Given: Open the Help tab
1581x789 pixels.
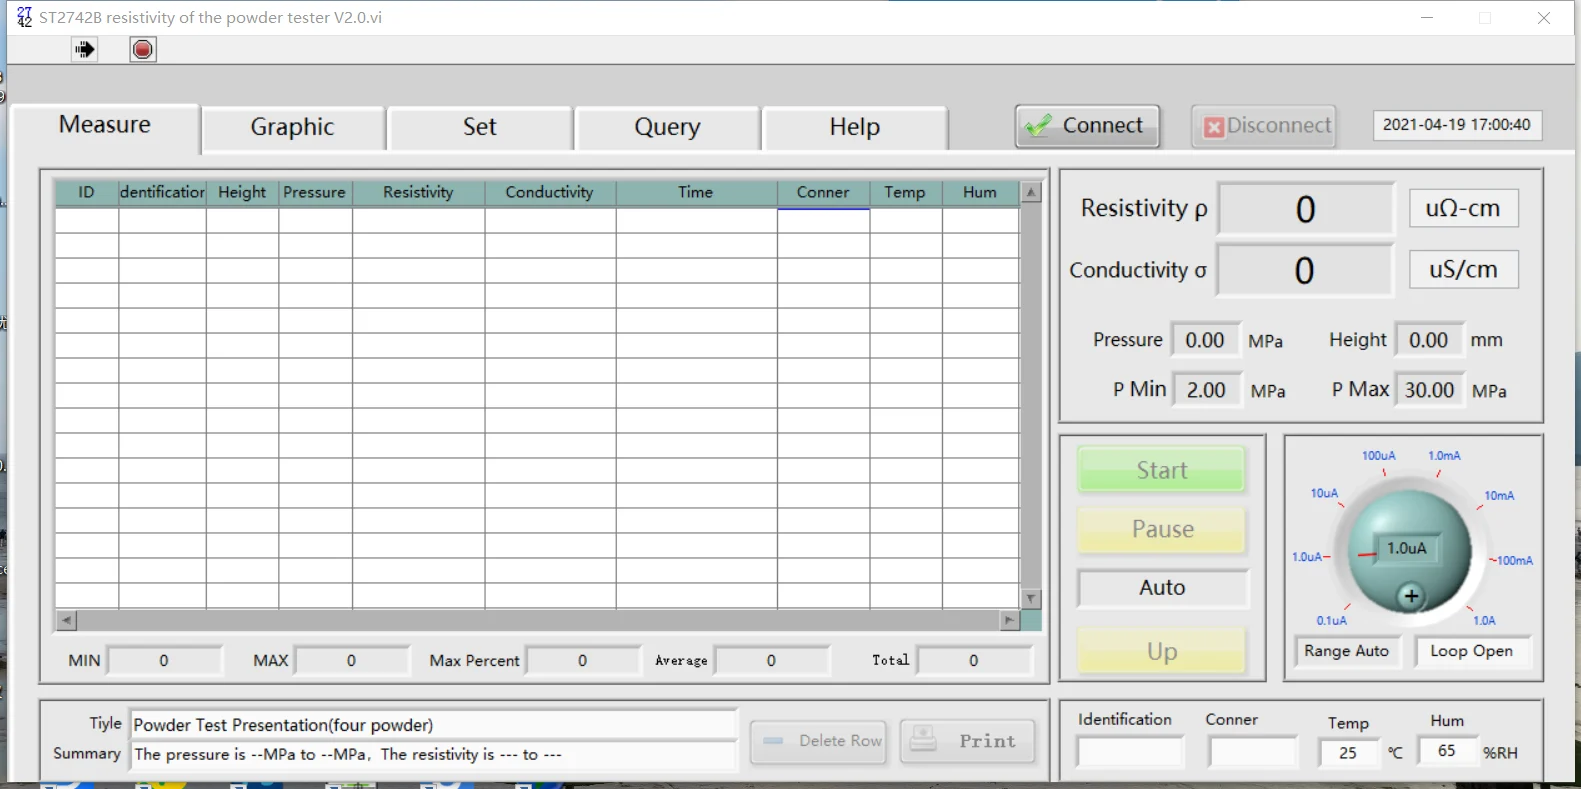Looking at the screenshot, I should (854, 127).
